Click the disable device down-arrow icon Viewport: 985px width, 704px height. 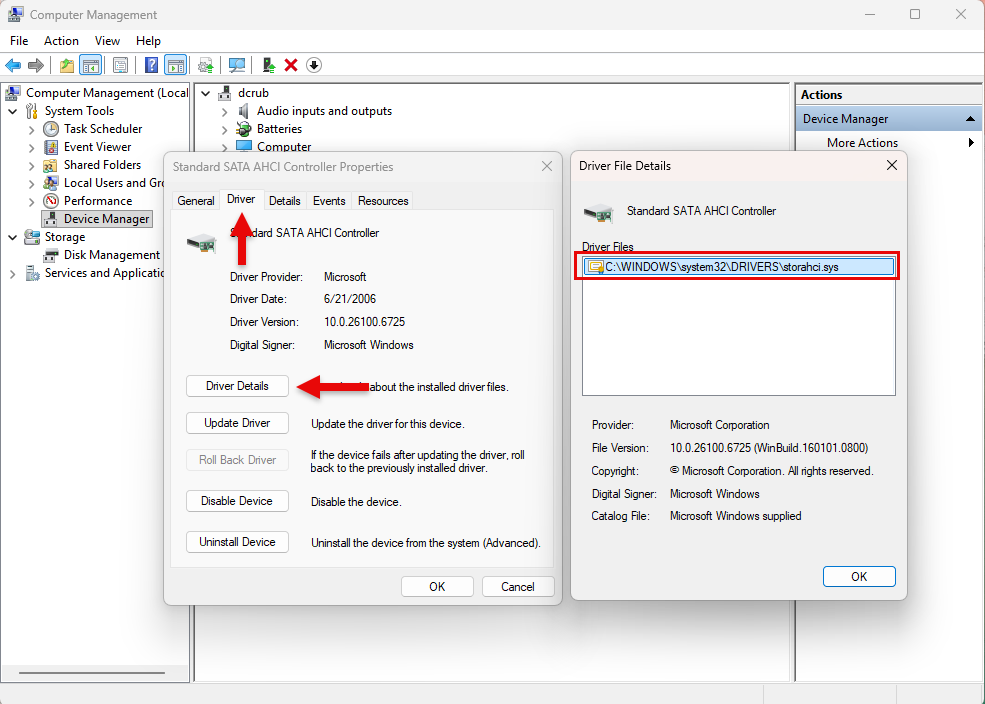pos(314,65)
